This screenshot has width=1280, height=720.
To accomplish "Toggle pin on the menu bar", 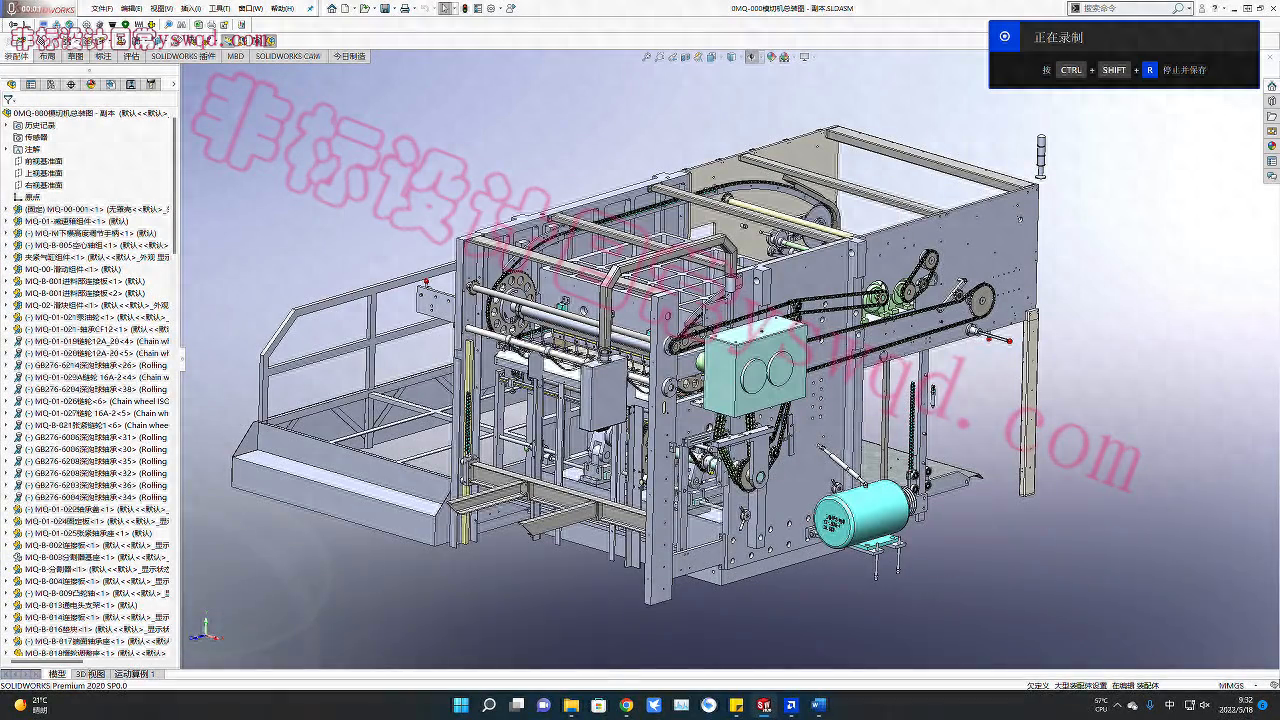I will (x=310, y=8).
